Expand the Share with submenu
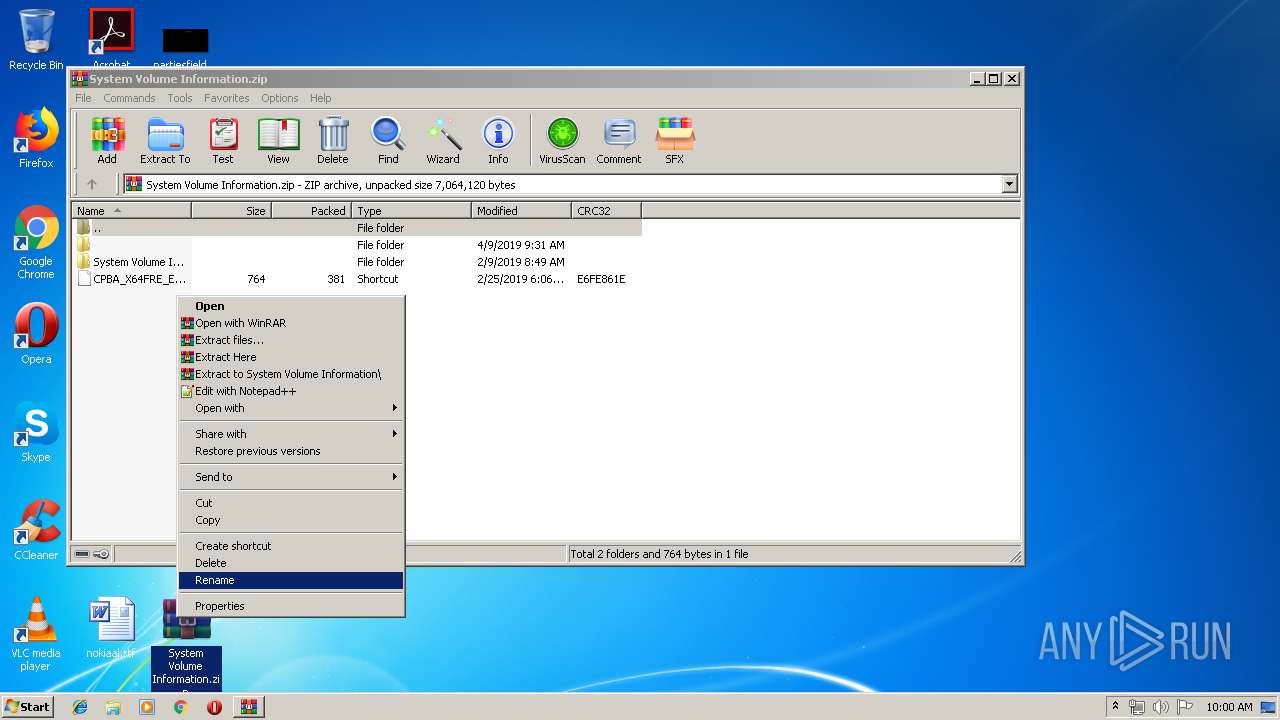The height and width of the screenshot is (720, 1280). 290,434
